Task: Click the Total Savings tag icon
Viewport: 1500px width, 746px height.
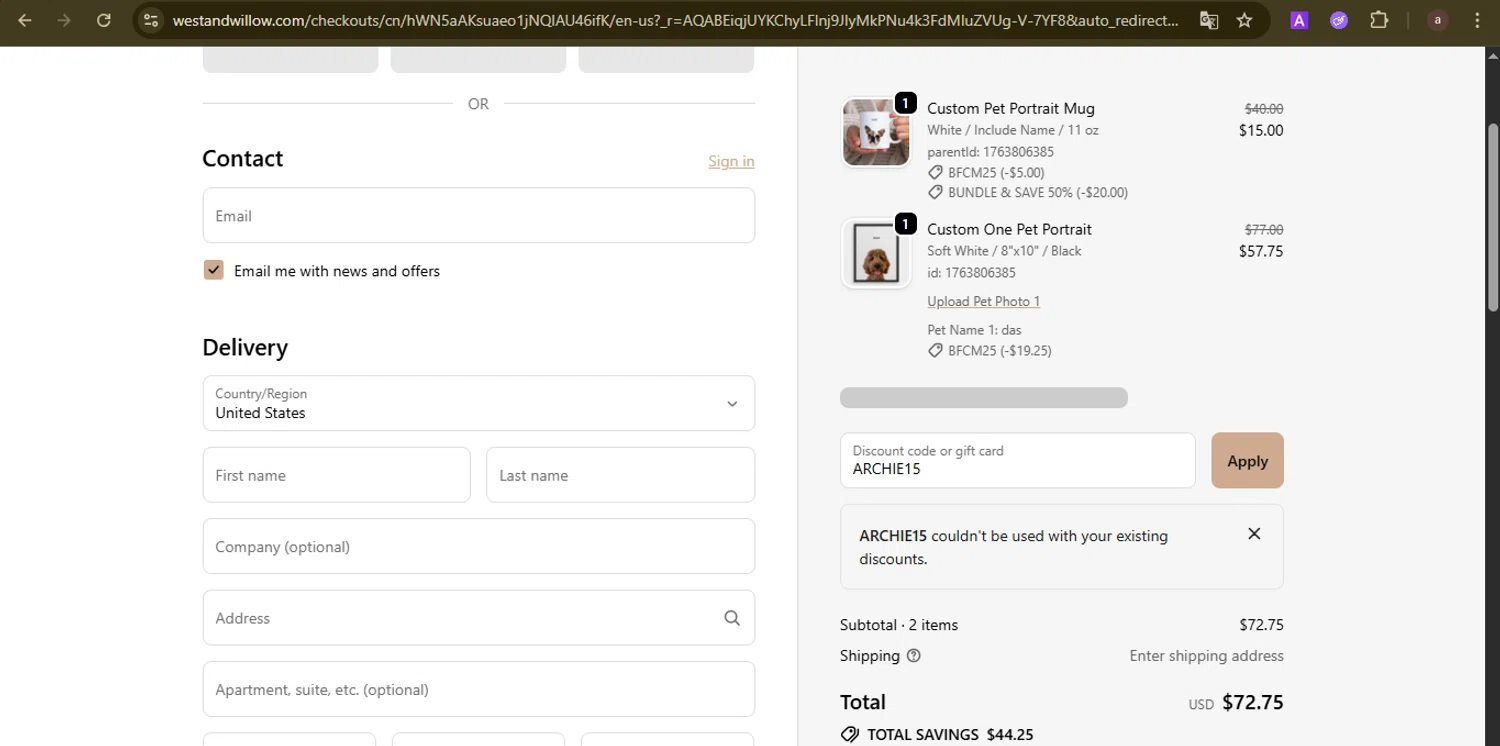Action: coord(850,735)
